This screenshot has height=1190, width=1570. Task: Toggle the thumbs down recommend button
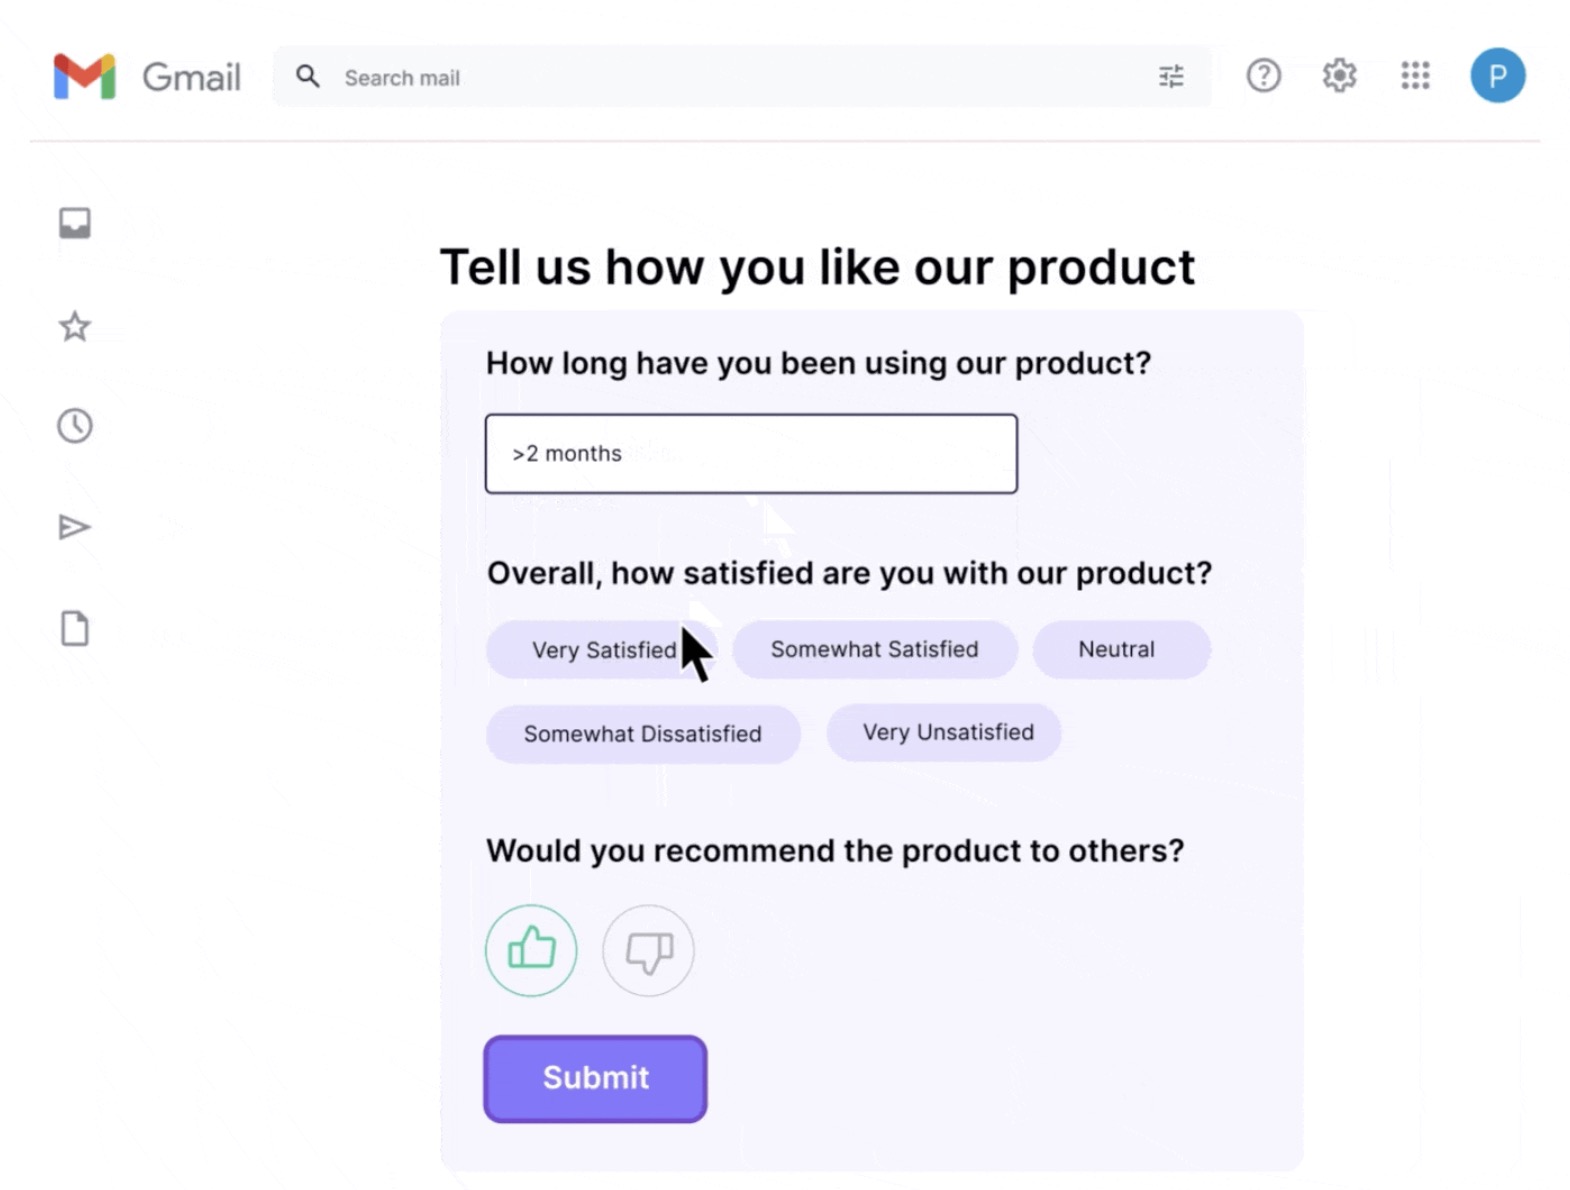click(x=648, y=950)
